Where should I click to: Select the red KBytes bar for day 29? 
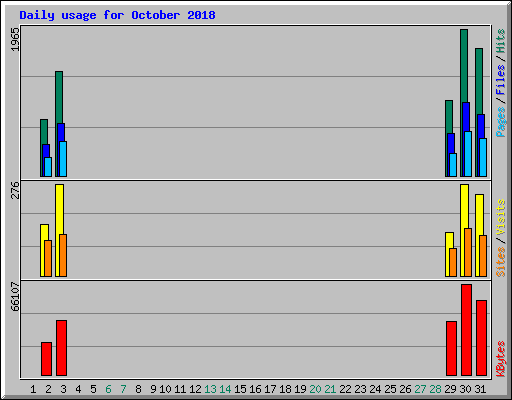(x=452, y=349)
